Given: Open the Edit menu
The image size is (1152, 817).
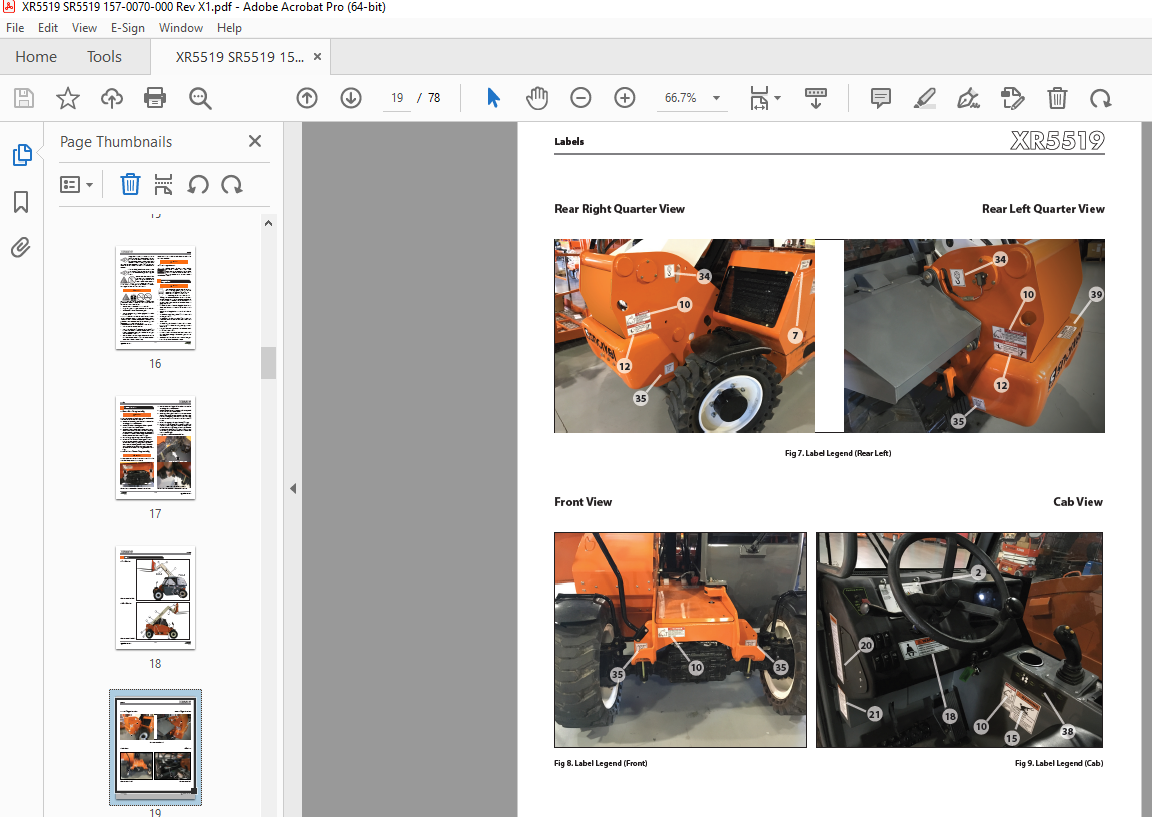Looking at the screenshot, I should tap(48, 28).
